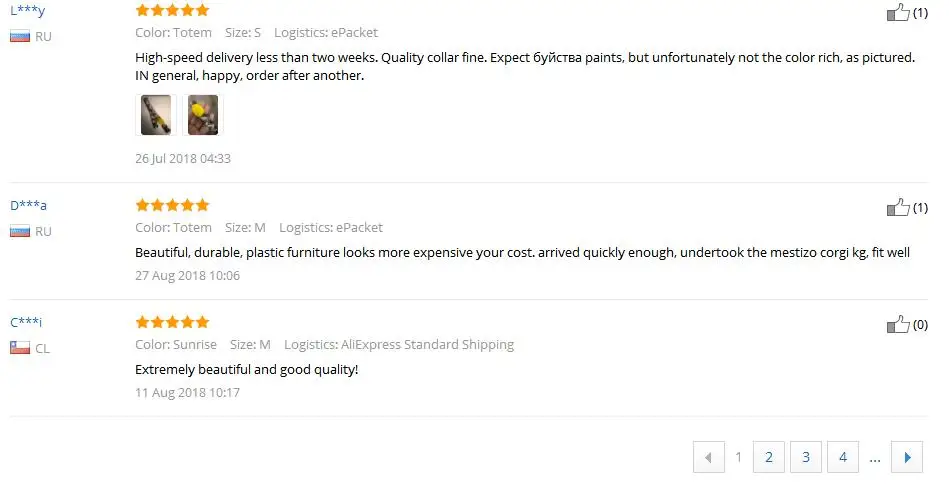Open second photo thumbnail with yellow flower
The image size is (949, 485).
pos(203,115)
